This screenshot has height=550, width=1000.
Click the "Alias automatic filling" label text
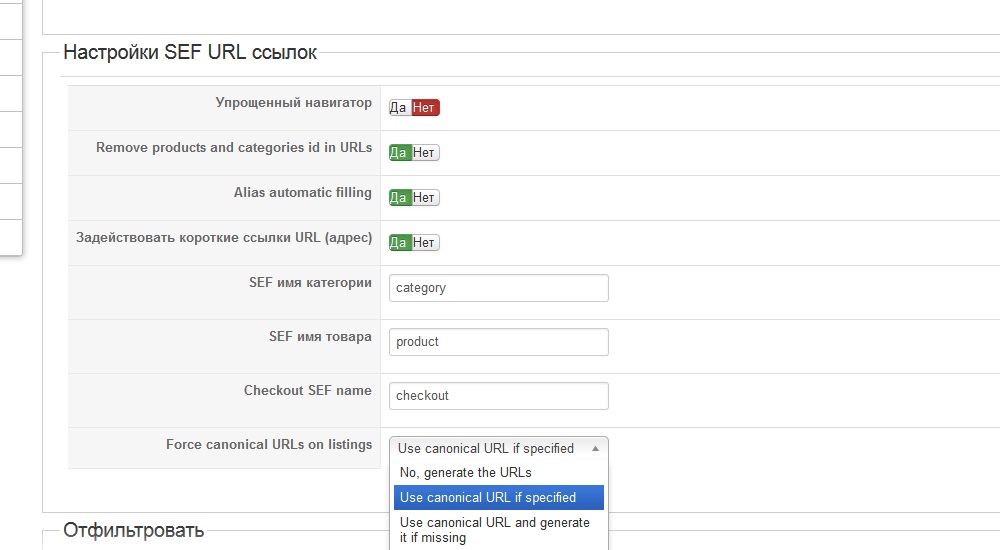coord(302,192)
